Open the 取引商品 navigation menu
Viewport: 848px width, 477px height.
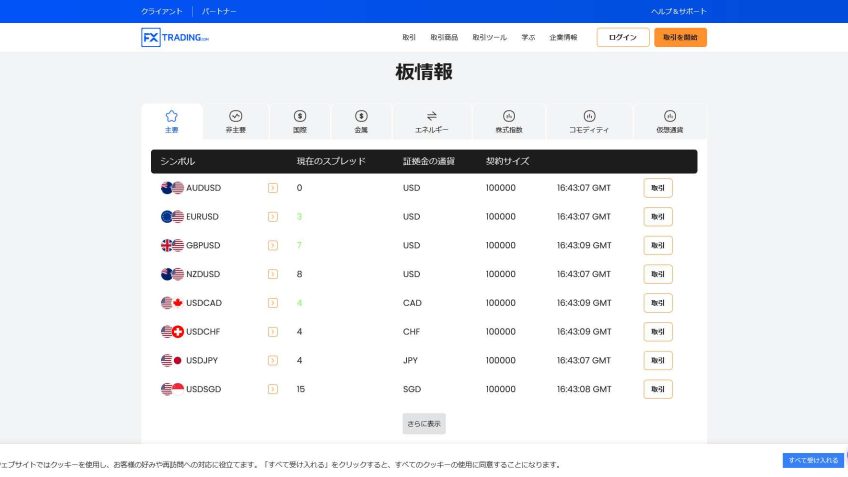444,38
